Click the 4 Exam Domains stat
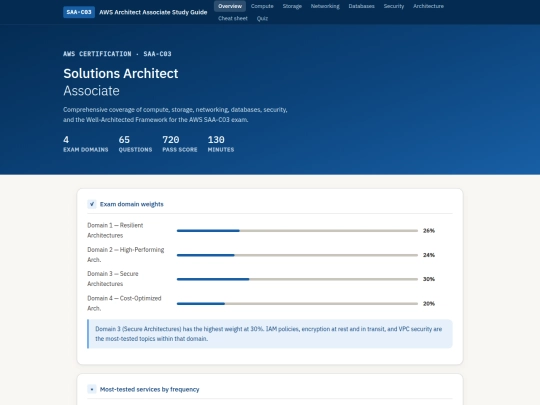 (x=86, y=144)
